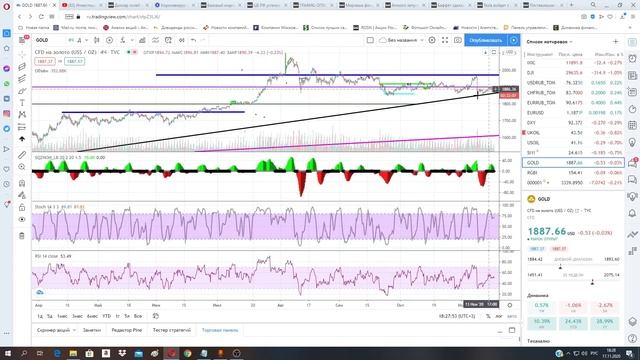This screenshot has width=640, height=360.
Task: Activate the zoom-in tool in left toolbar
Action: point(22,167)
